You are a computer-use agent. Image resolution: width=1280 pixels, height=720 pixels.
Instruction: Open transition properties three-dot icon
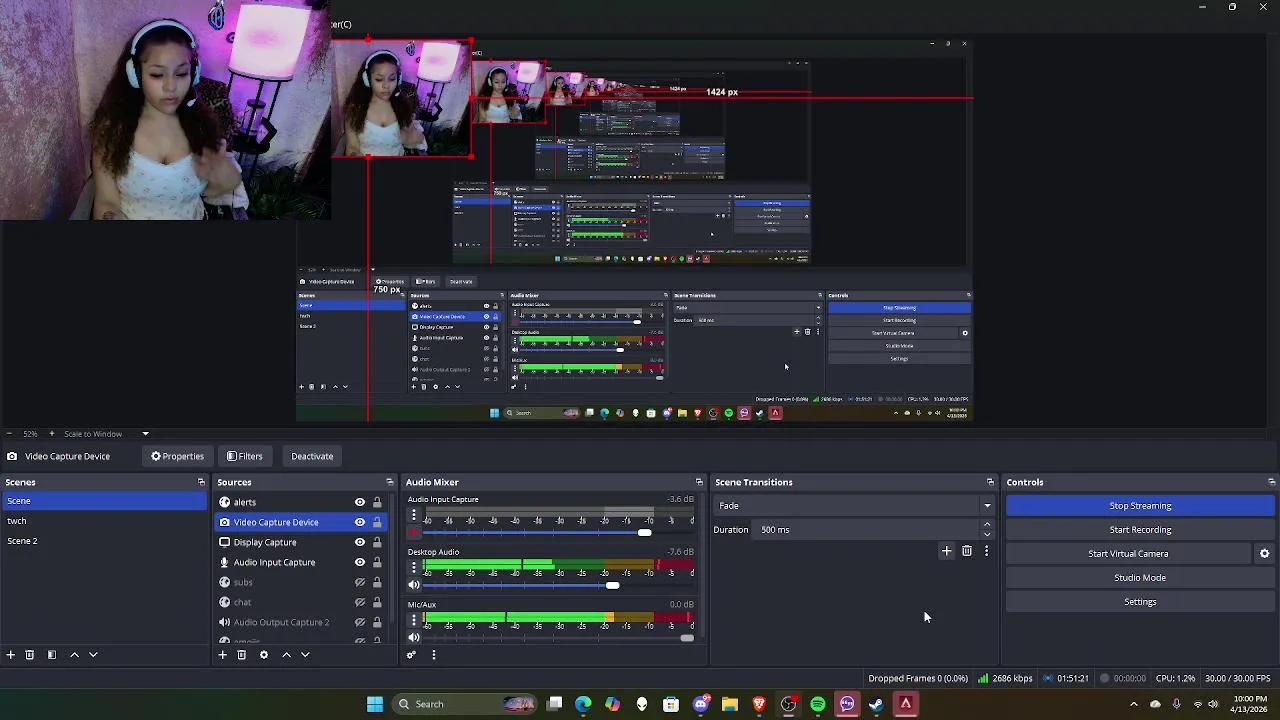(x=986, y=551)
